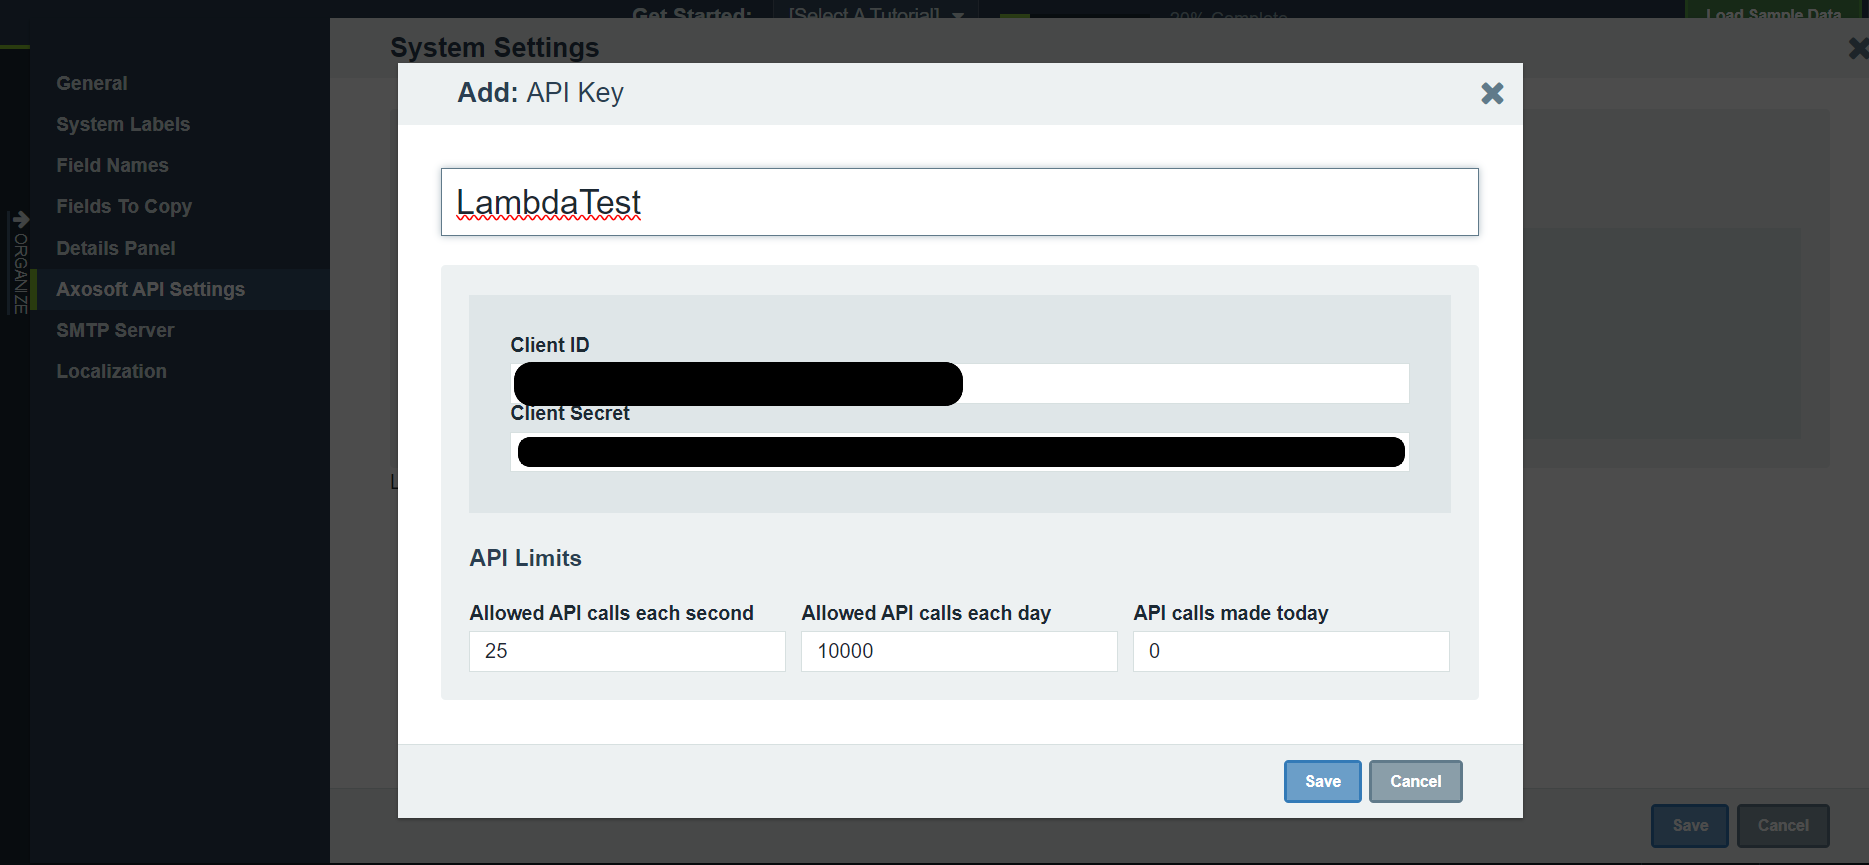Go to Localization settings
This screenshot has height=865, width=1869.
point(111,371)
